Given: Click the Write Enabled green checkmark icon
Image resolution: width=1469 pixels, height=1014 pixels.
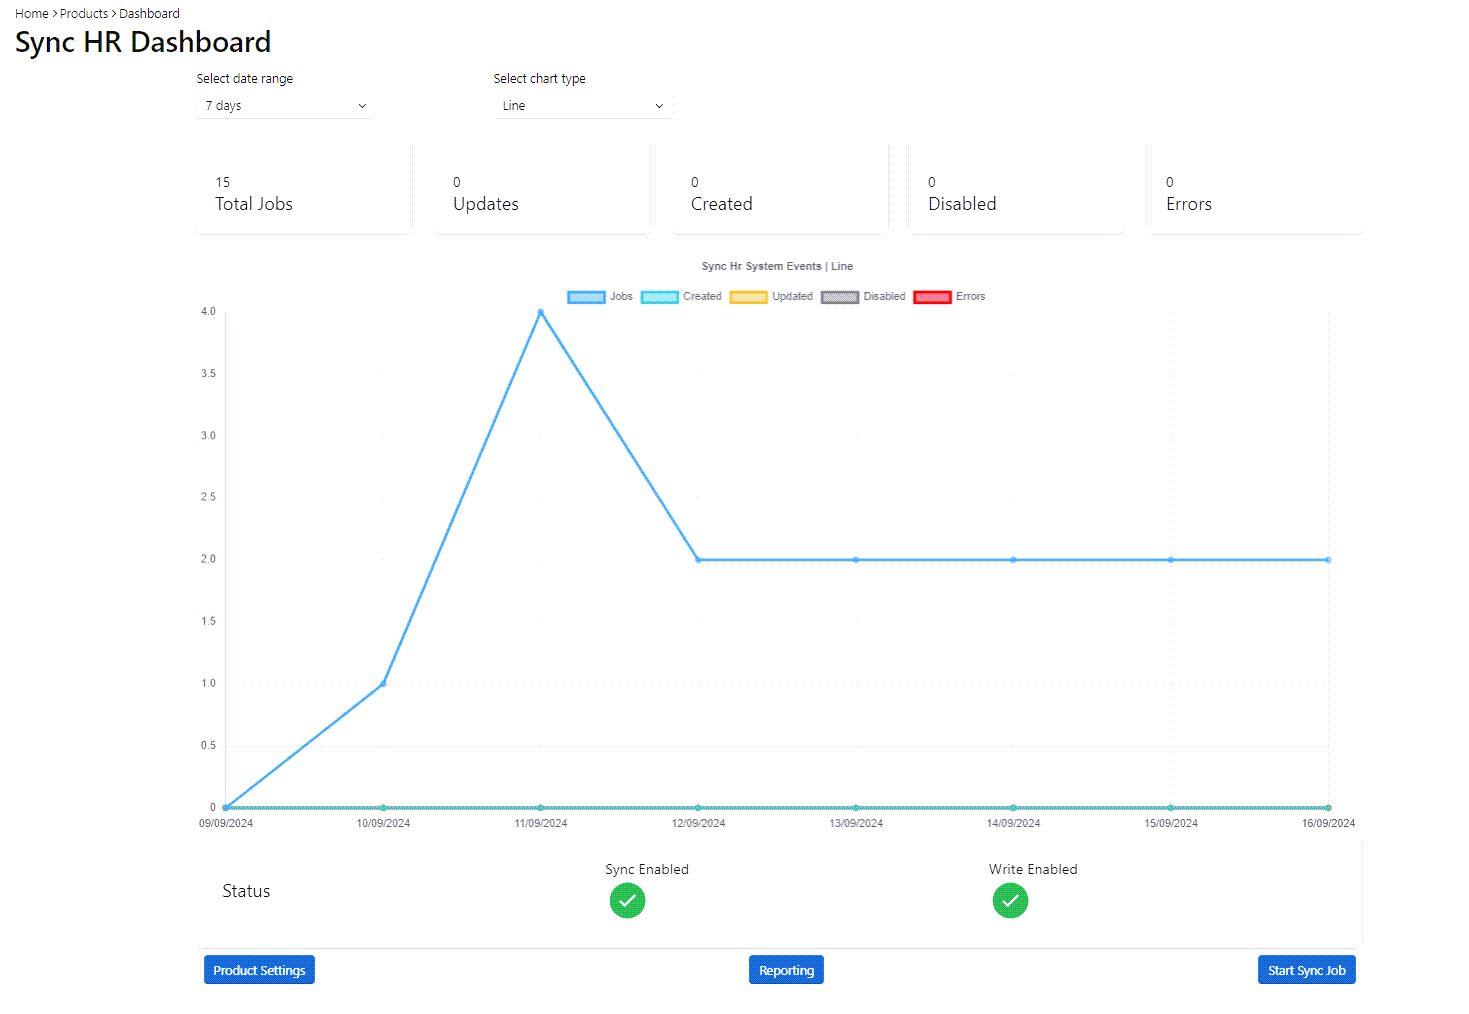Looking at the screenshot, I should coord(1010,901).
